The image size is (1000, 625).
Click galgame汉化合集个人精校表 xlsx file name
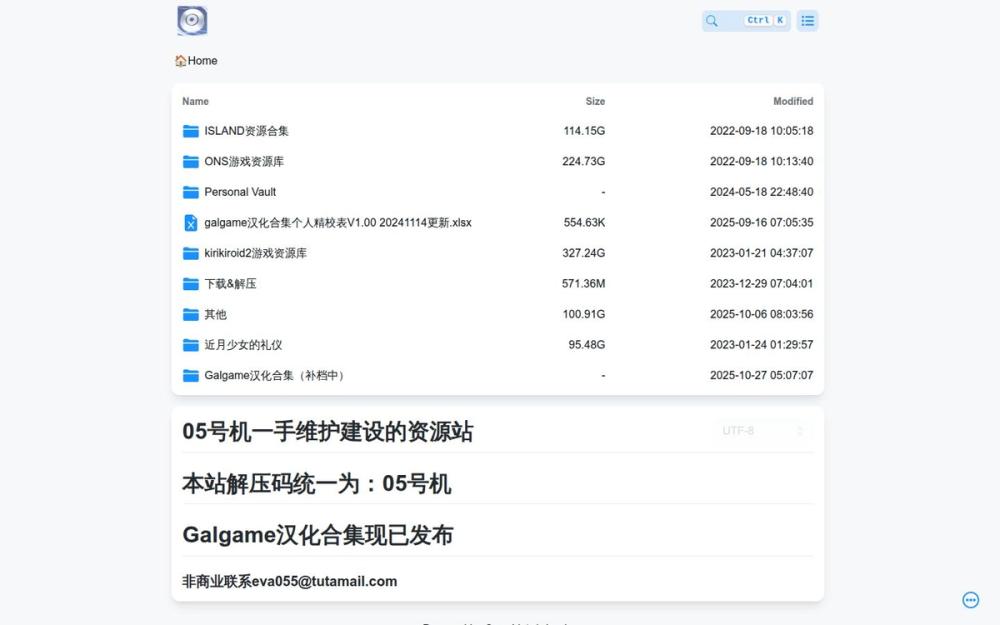(337, 223)
